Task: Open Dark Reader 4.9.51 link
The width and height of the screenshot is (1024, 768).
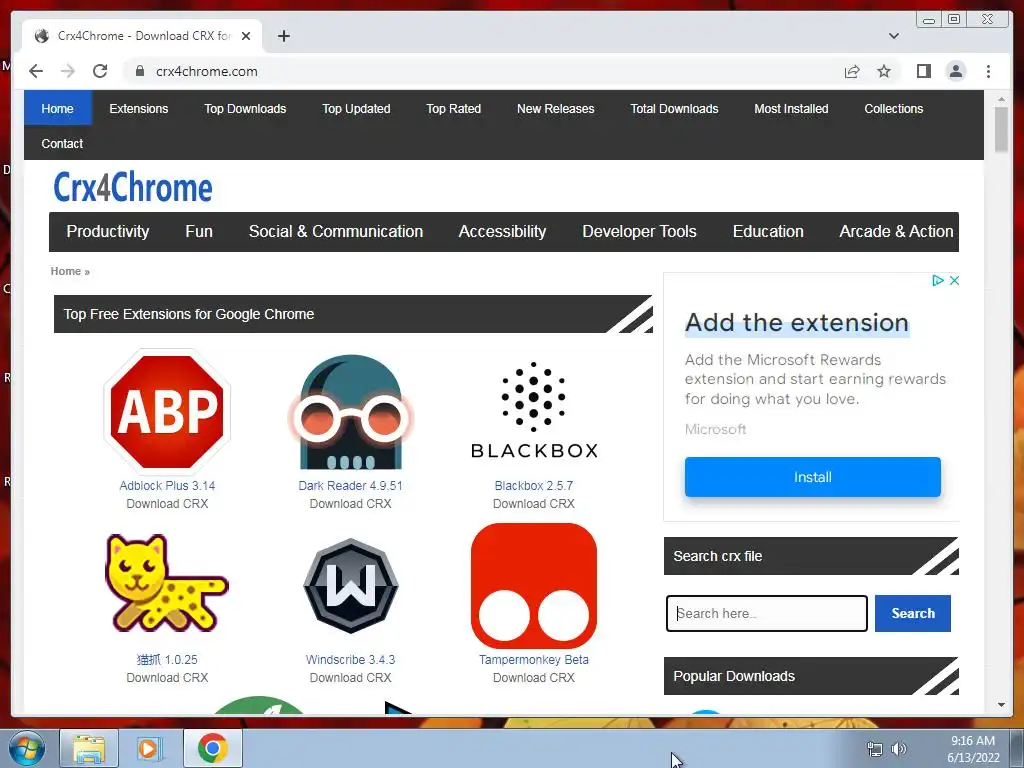Action: pyautogui.click(x=351, y=485)
